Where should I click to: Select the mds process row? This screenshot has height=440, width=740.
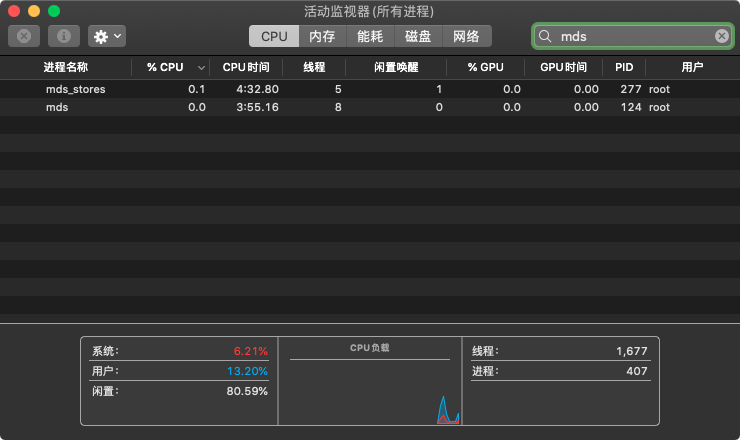coord(58,107)
